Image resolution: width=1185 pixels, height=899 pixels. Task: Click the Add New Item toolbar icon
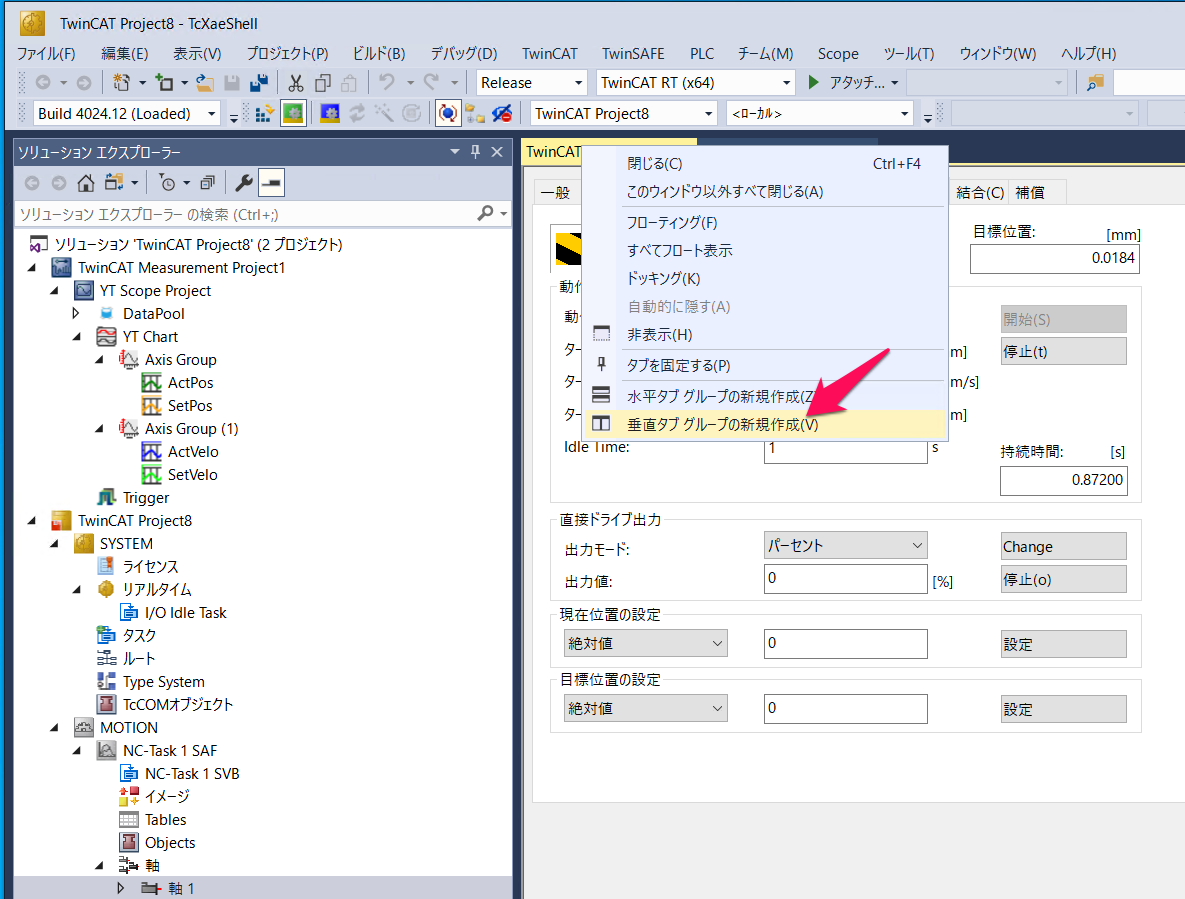pyautogui.click(x=164, y=82)
